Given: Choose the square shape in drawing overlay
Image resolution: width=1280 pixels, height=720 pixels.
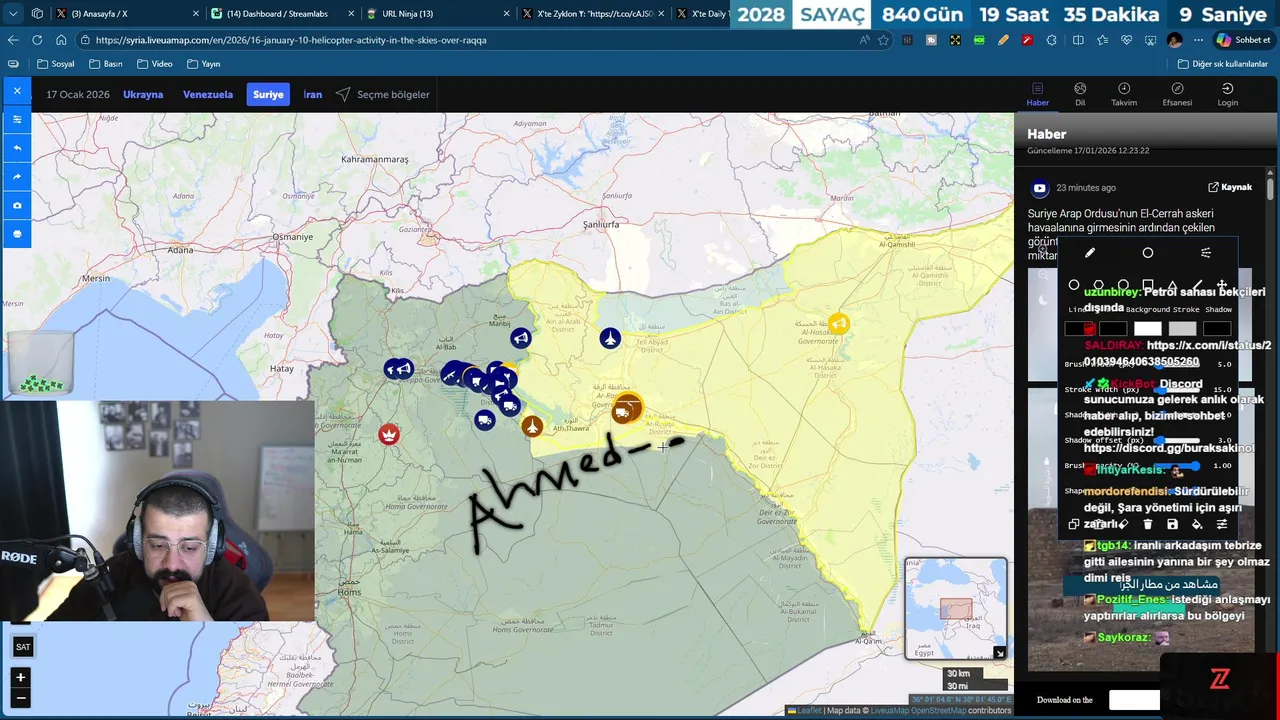Looking at the screenshot, I should (x=1148, y=286).
